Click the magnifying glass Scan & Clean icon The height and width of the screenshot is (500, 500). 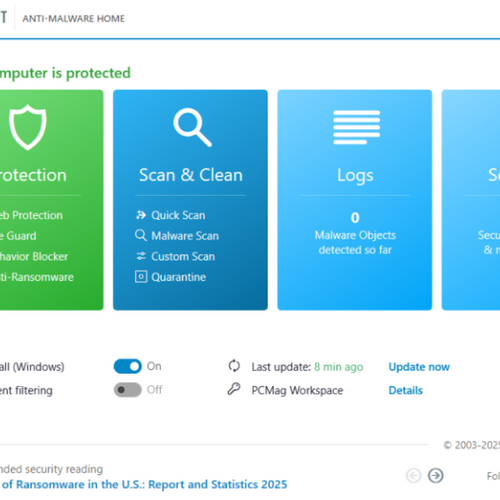(x=192, y=127)
